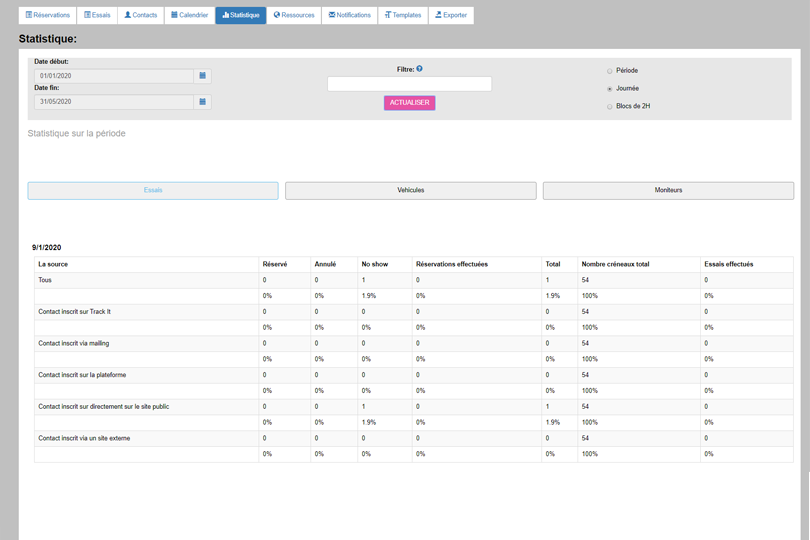
Task: Click the Statistique tab bar-chart icon
Action: coord(226,15)
